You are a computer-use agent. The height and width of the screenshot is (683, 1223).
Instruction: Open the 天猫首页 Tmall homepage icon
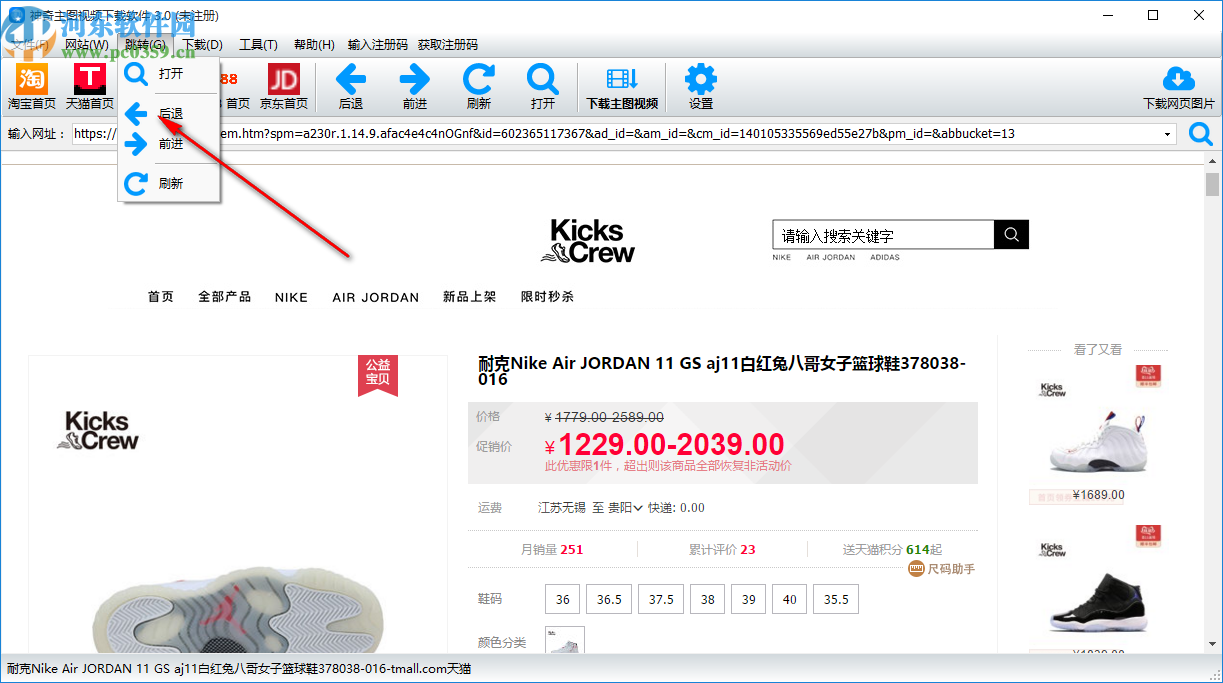click(x=88, y=86)
